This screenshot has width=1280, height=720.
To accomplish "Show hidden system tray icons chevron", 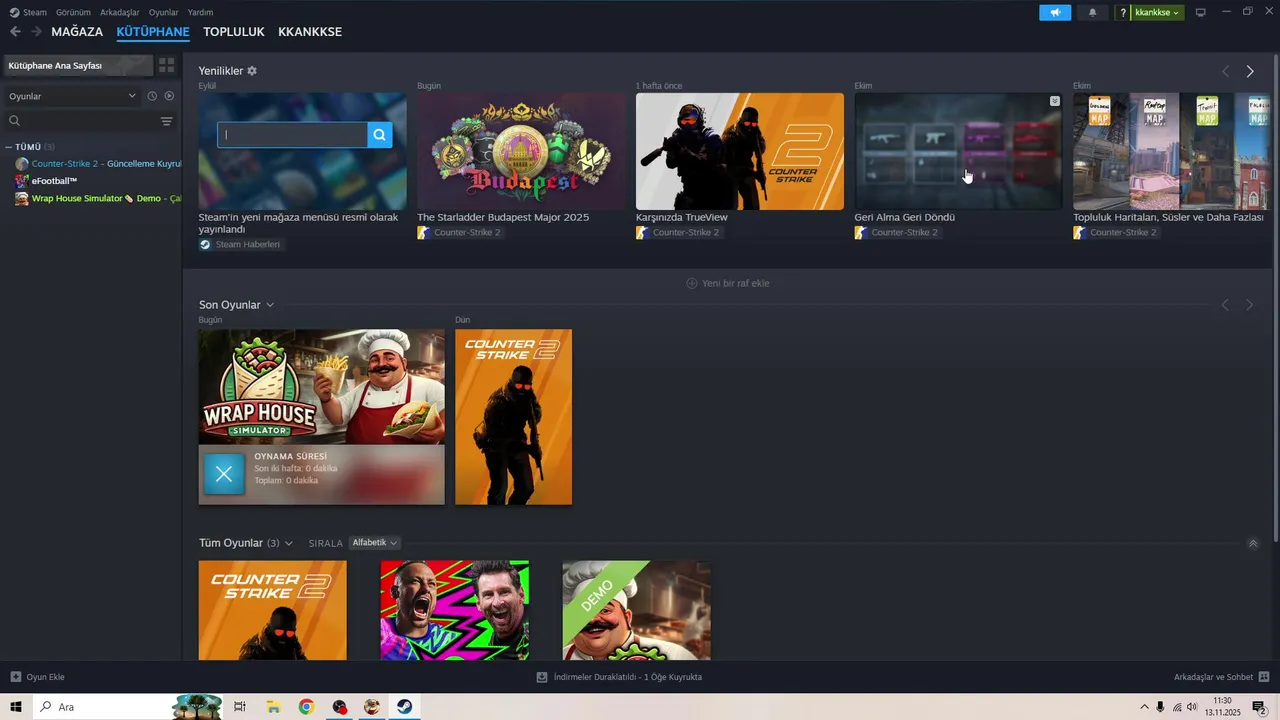I will (x=1143, y=707).
